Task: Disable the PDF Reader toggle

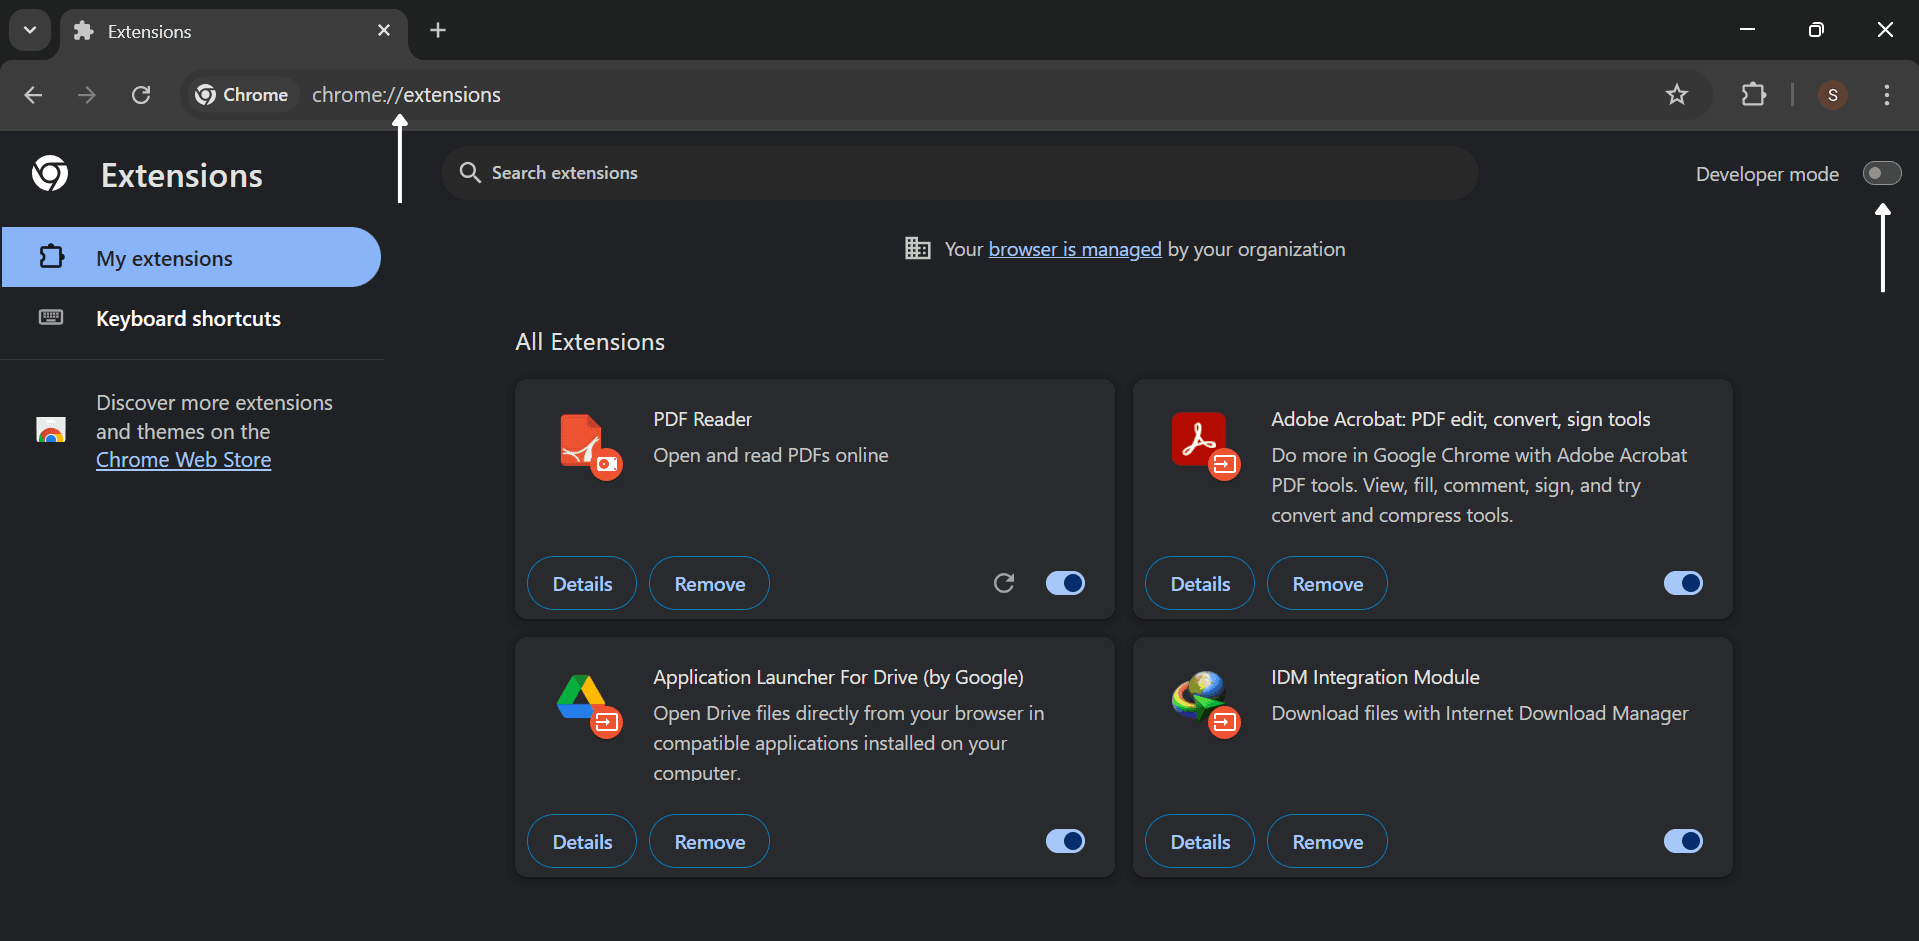Action: click(1065, 583)
